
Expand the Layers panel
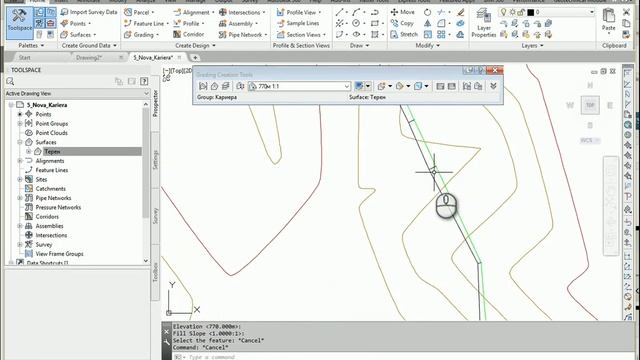coord(532,46)
